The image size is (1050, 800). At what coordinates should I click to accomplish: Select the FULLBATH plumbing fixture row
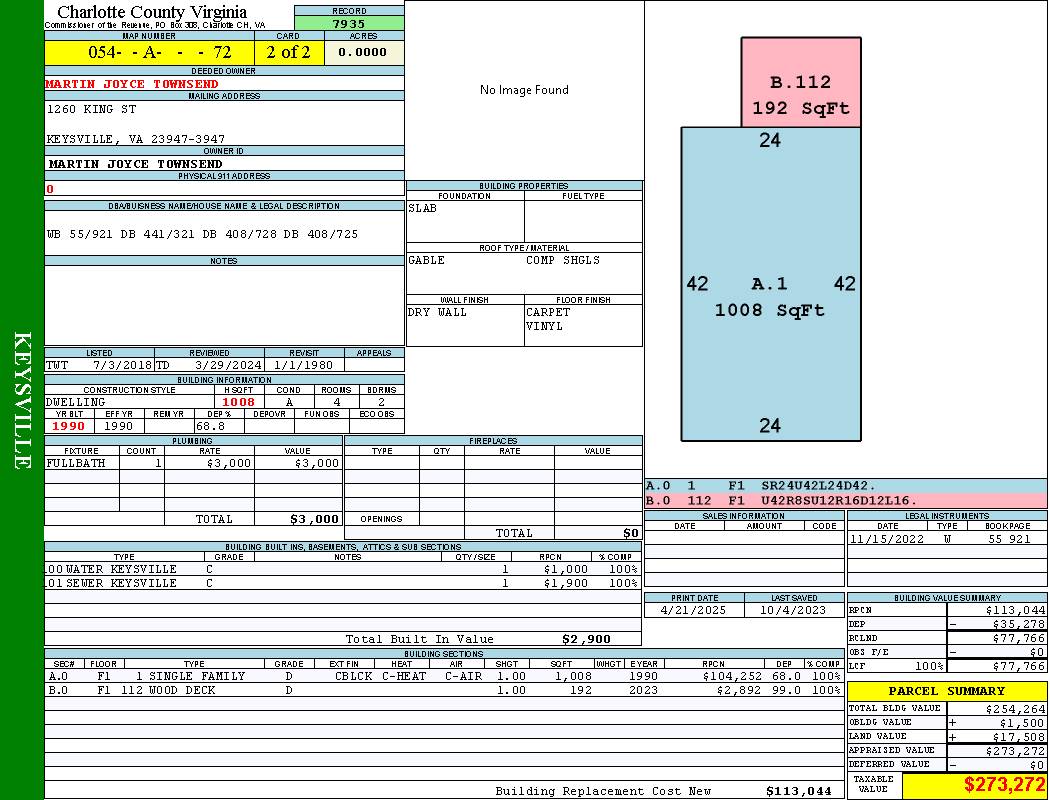point(194,463)
